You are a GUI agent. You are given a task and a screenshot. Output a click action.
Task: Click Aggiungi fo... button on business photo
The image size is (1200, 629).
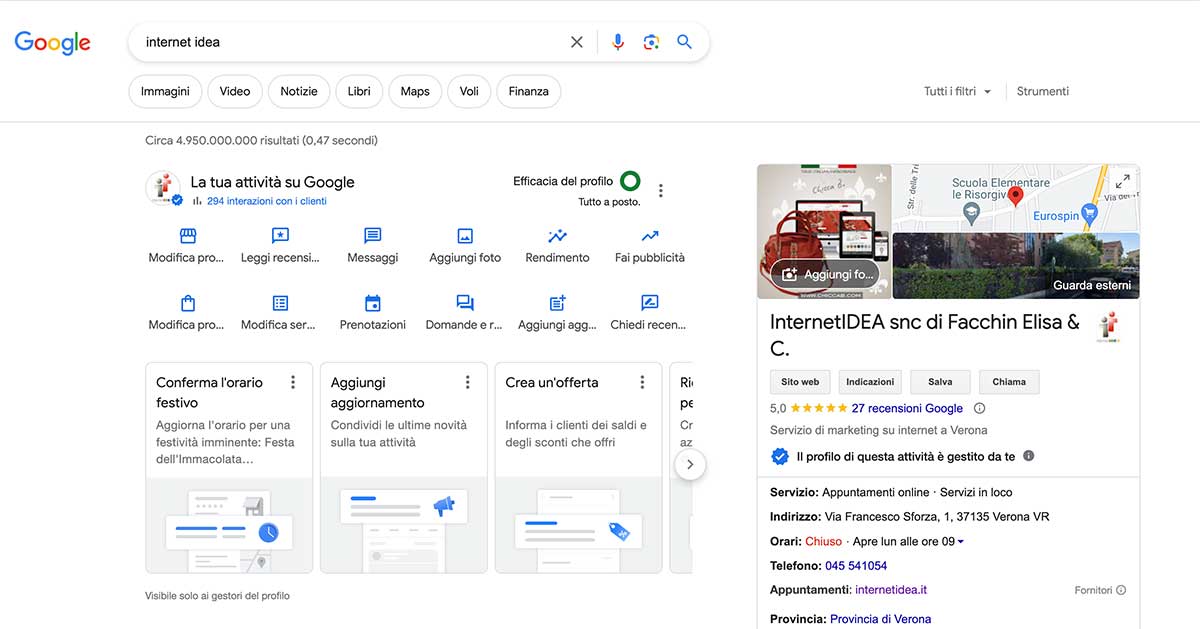(826, 274)
